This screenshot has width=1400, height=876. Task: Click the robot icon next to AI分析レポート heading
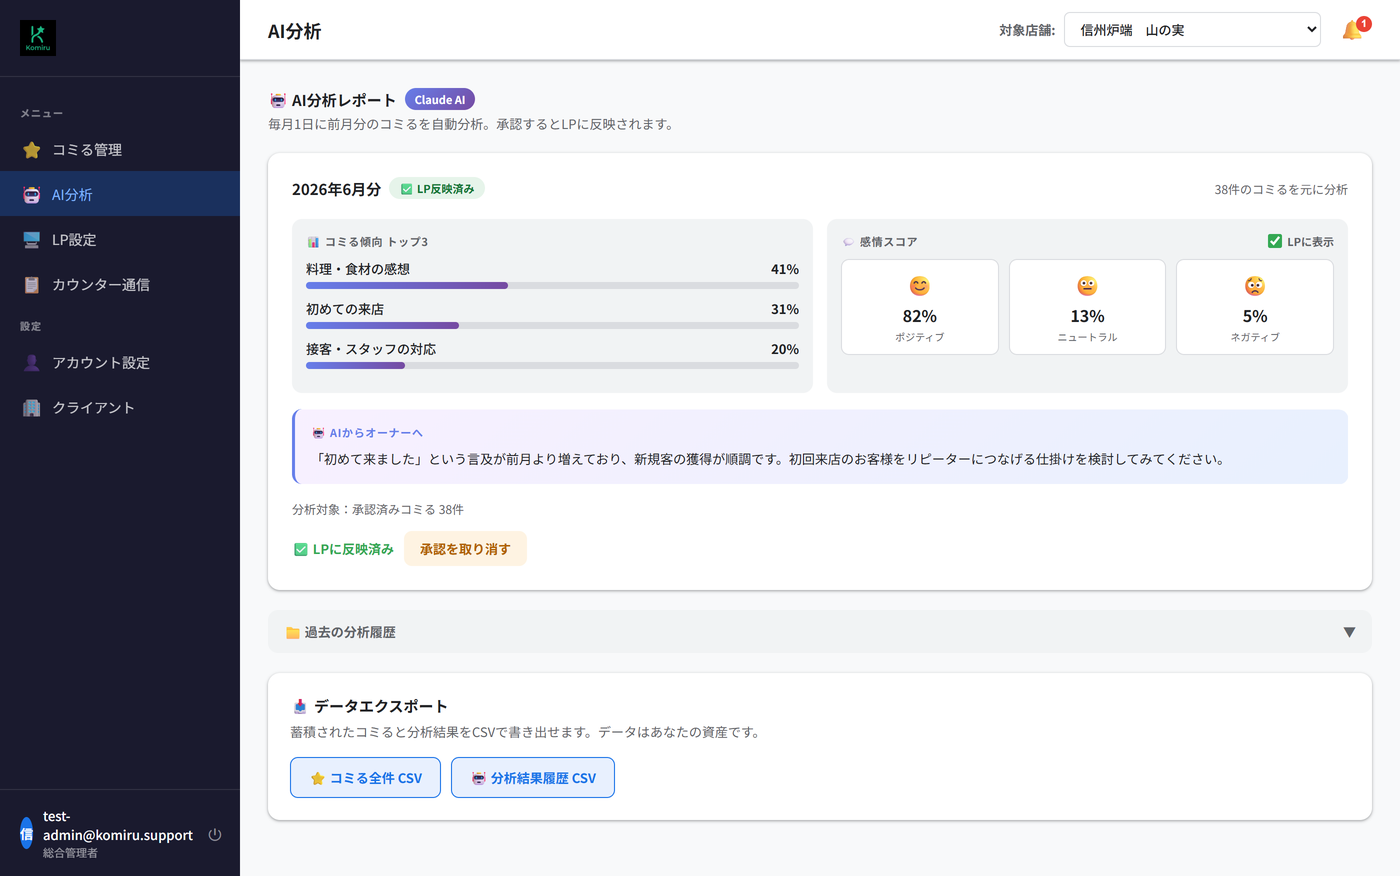(278, 100)
